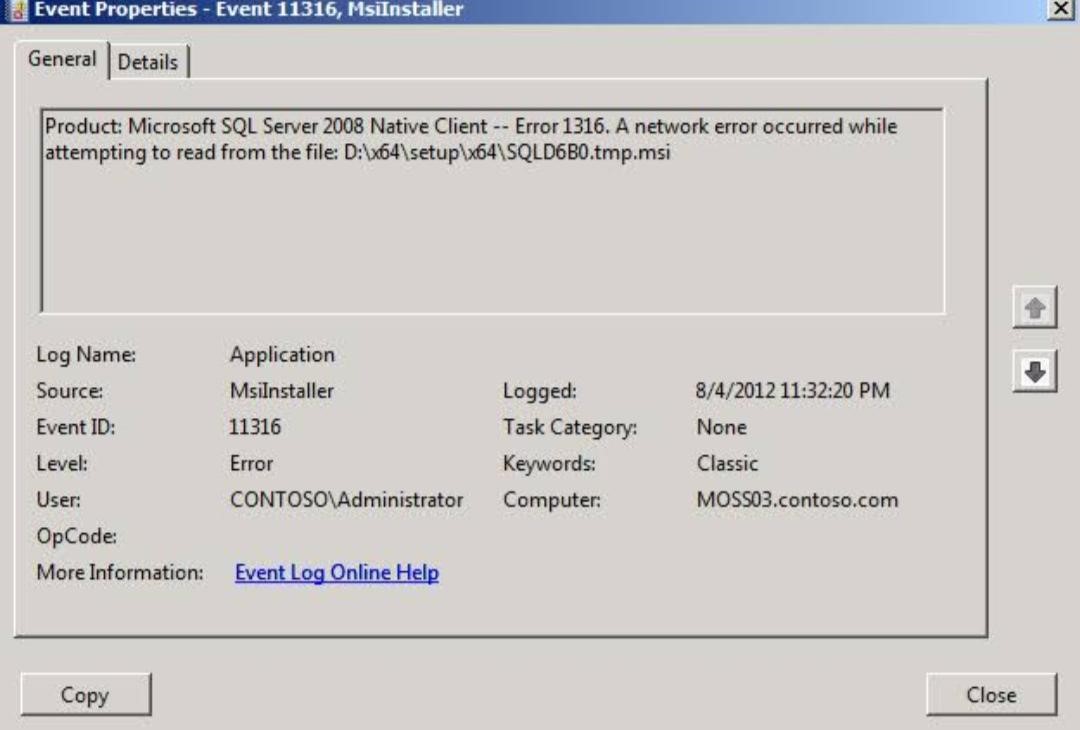Image resolution: width=1080 pixels, height=730 pixels.
Task: Select computer name MOSS03.contoso.com
Action: [x=798, y=499]
